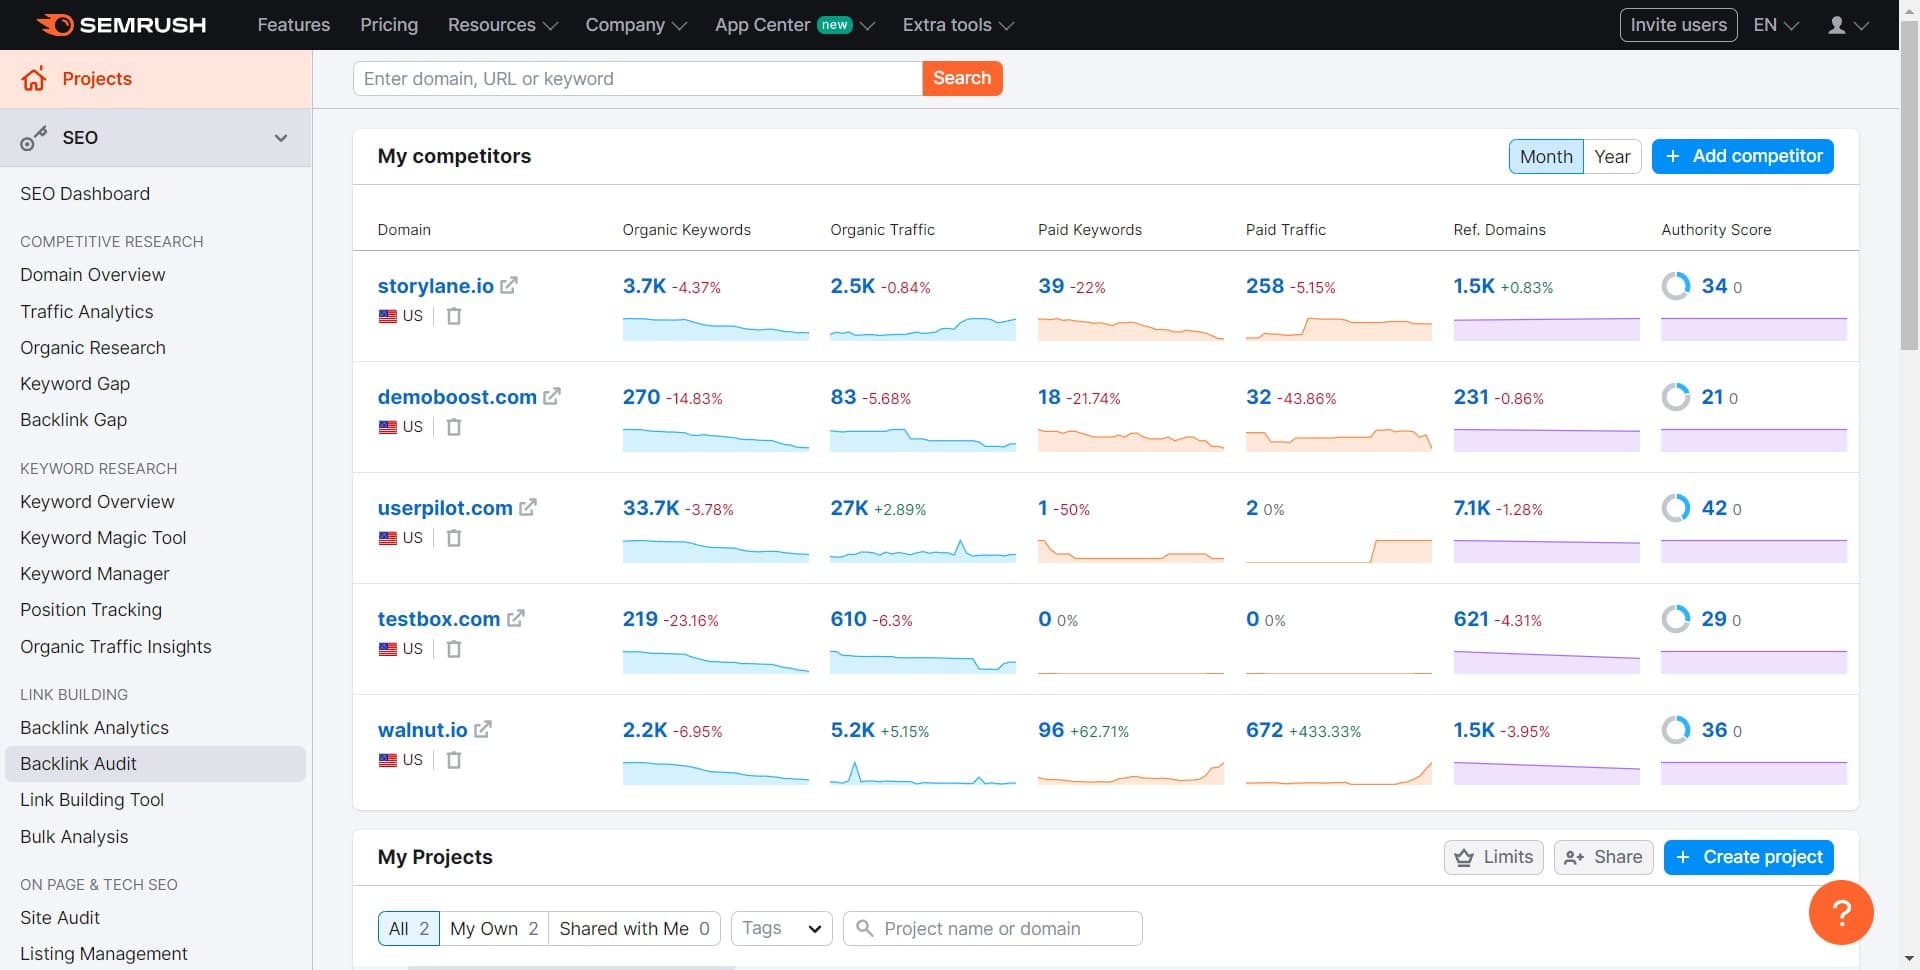The height and width of the screenshot is (970, 1920).
Task: Open the Tags dropdown
Action: [x=780, y=928]
